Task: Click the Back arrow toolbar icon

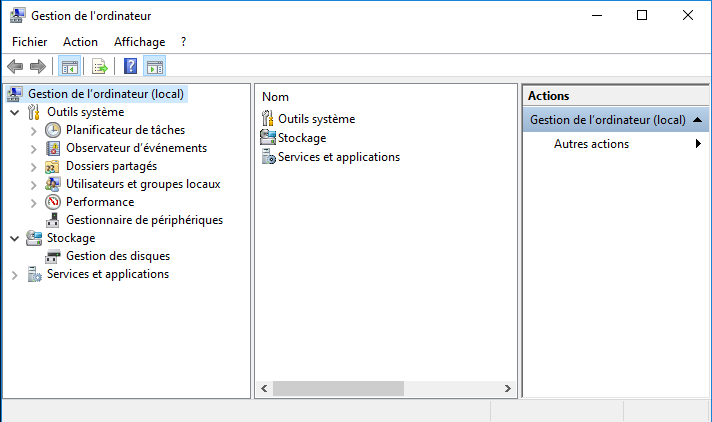Action: coord(15,67)
